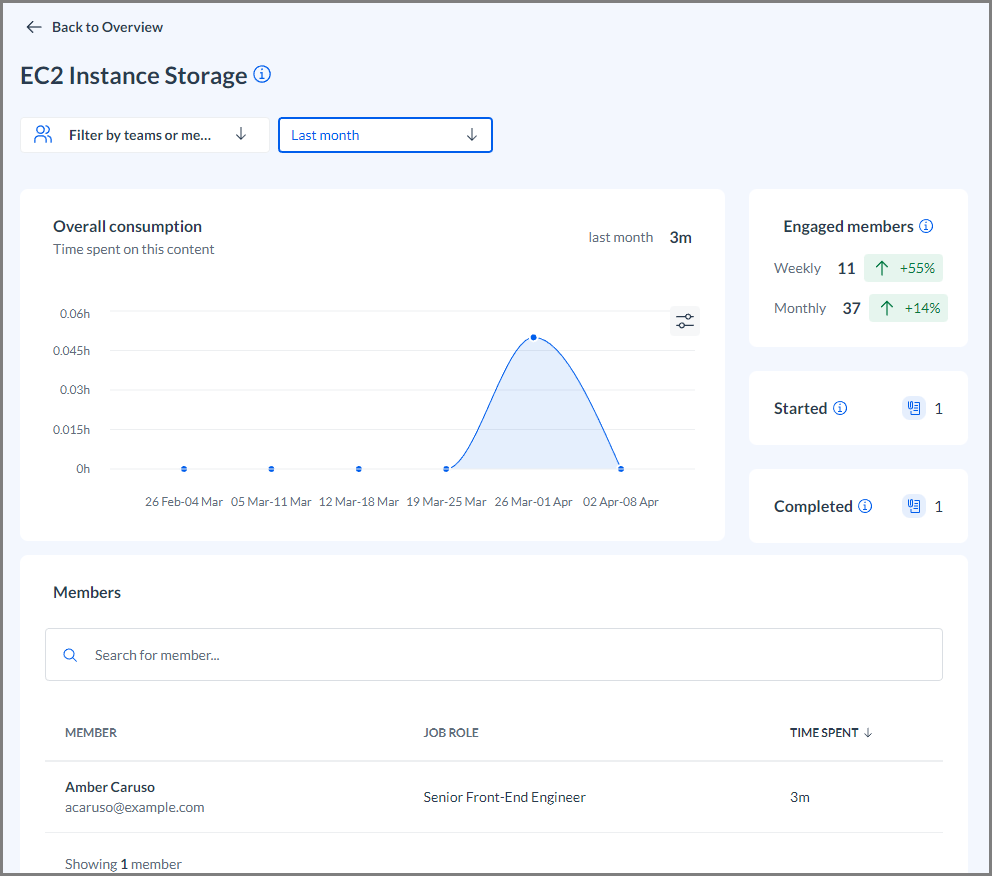Image resolution: width=992 pixels, height=876 pixels.
Task: Select the 26 Mar-01 Apr chart data point
Action: pyautogui.click(x=533, y=337)
